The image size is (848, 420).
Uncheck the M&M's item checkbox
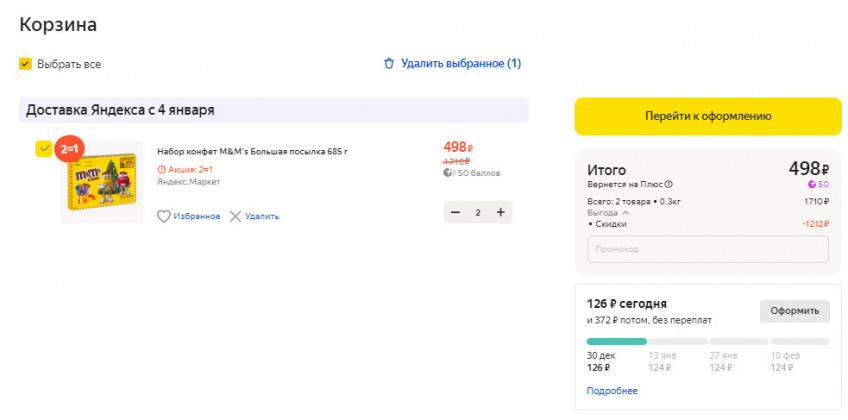point(43,149)
